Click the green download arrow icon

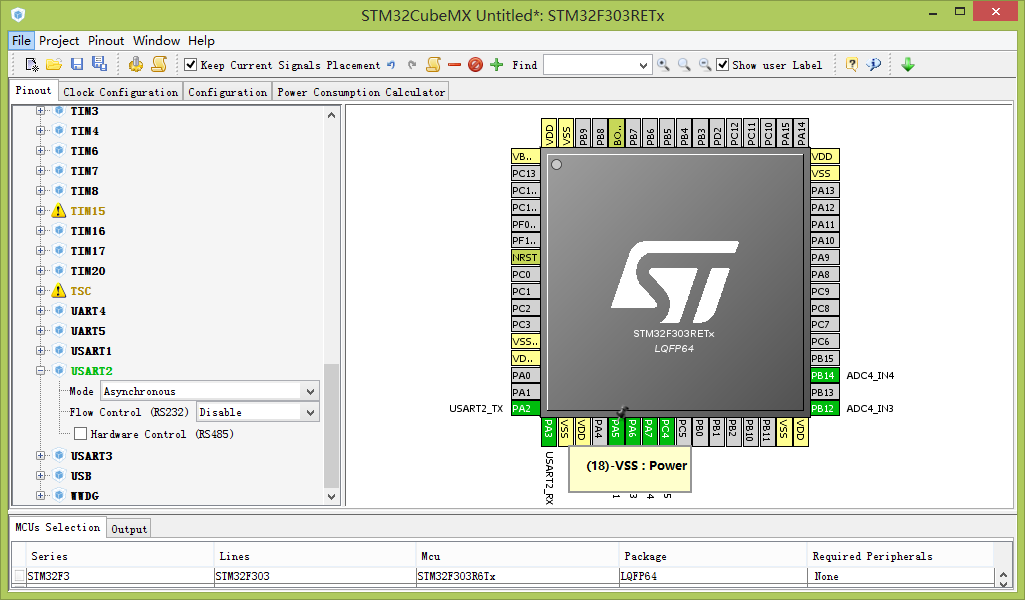click(x=908, y=64)
